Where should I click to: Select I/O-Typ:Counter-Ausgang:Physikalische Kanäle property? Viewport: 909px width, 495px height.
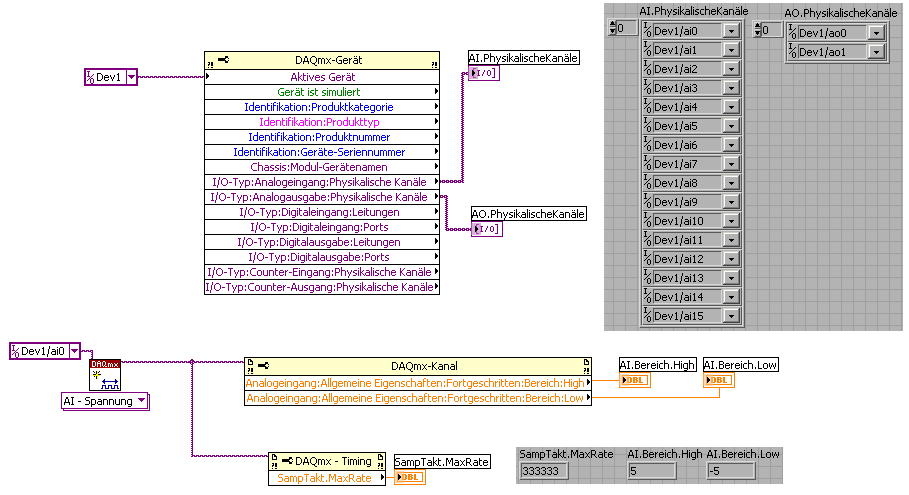pos(322,287)
